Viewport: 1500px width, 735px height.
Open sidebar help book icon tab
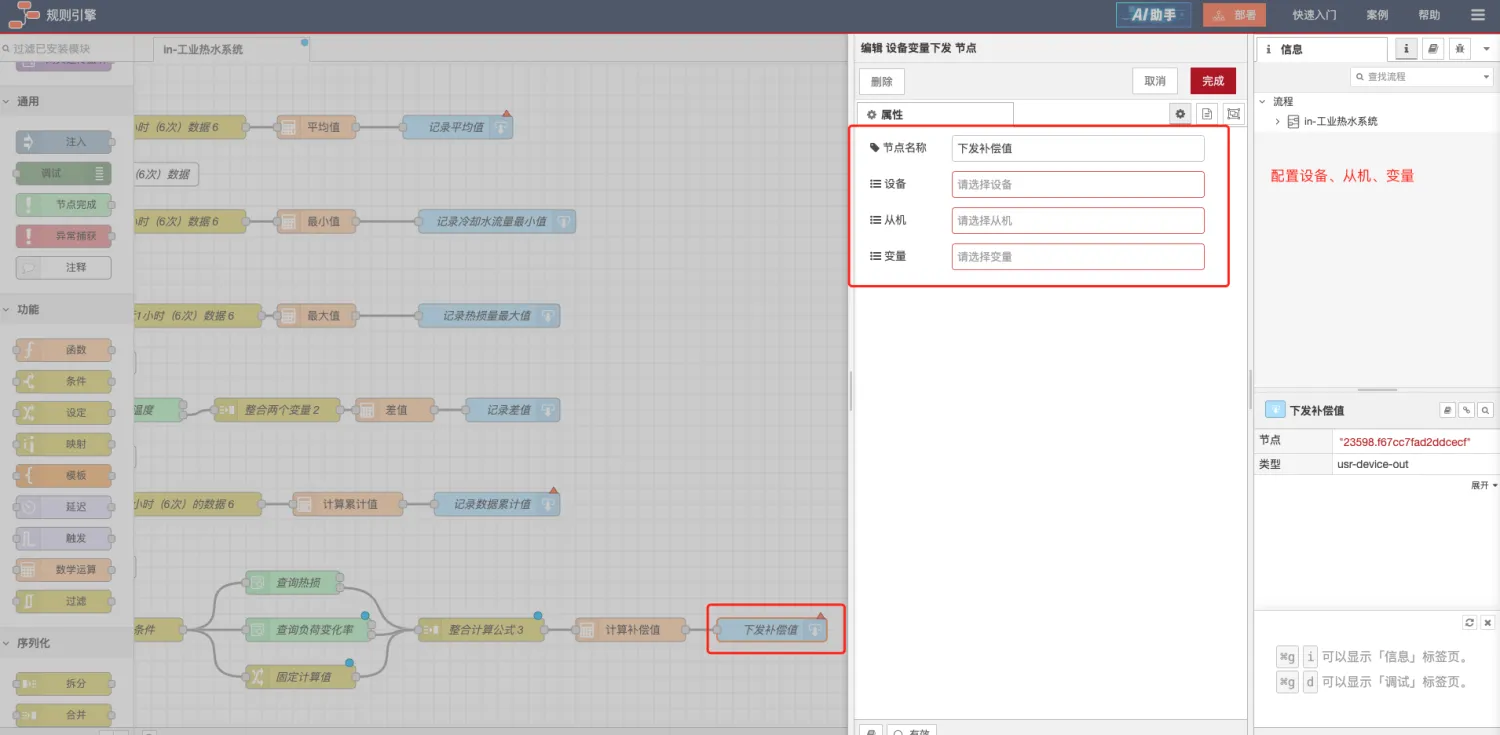[x=1433, y=48]
